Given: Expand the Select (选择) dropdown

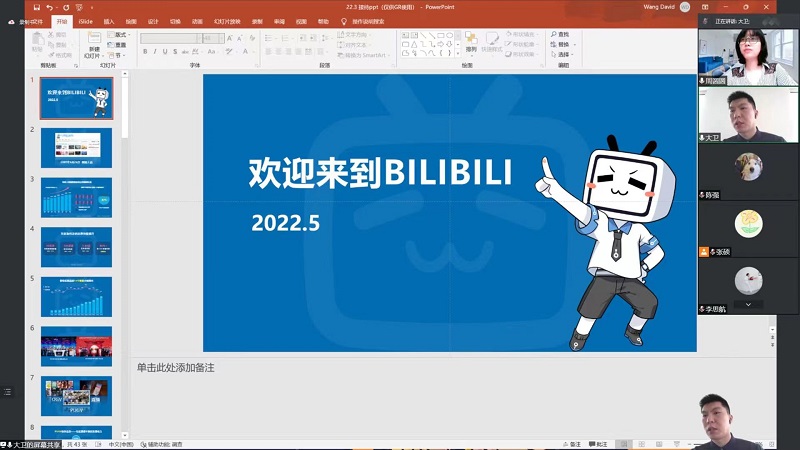Looking at the screenshot, I should click(x=563, y=55).
